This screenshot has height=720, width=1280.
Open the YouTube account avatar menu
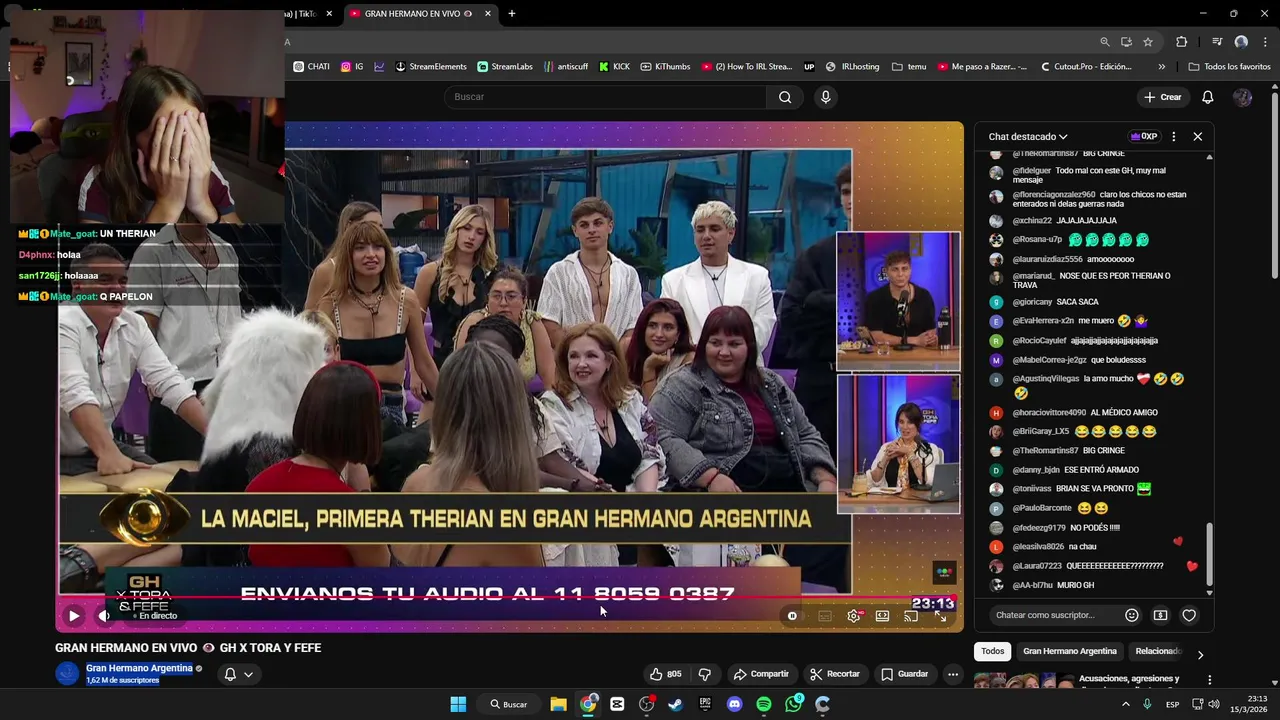pos(1242,97)
